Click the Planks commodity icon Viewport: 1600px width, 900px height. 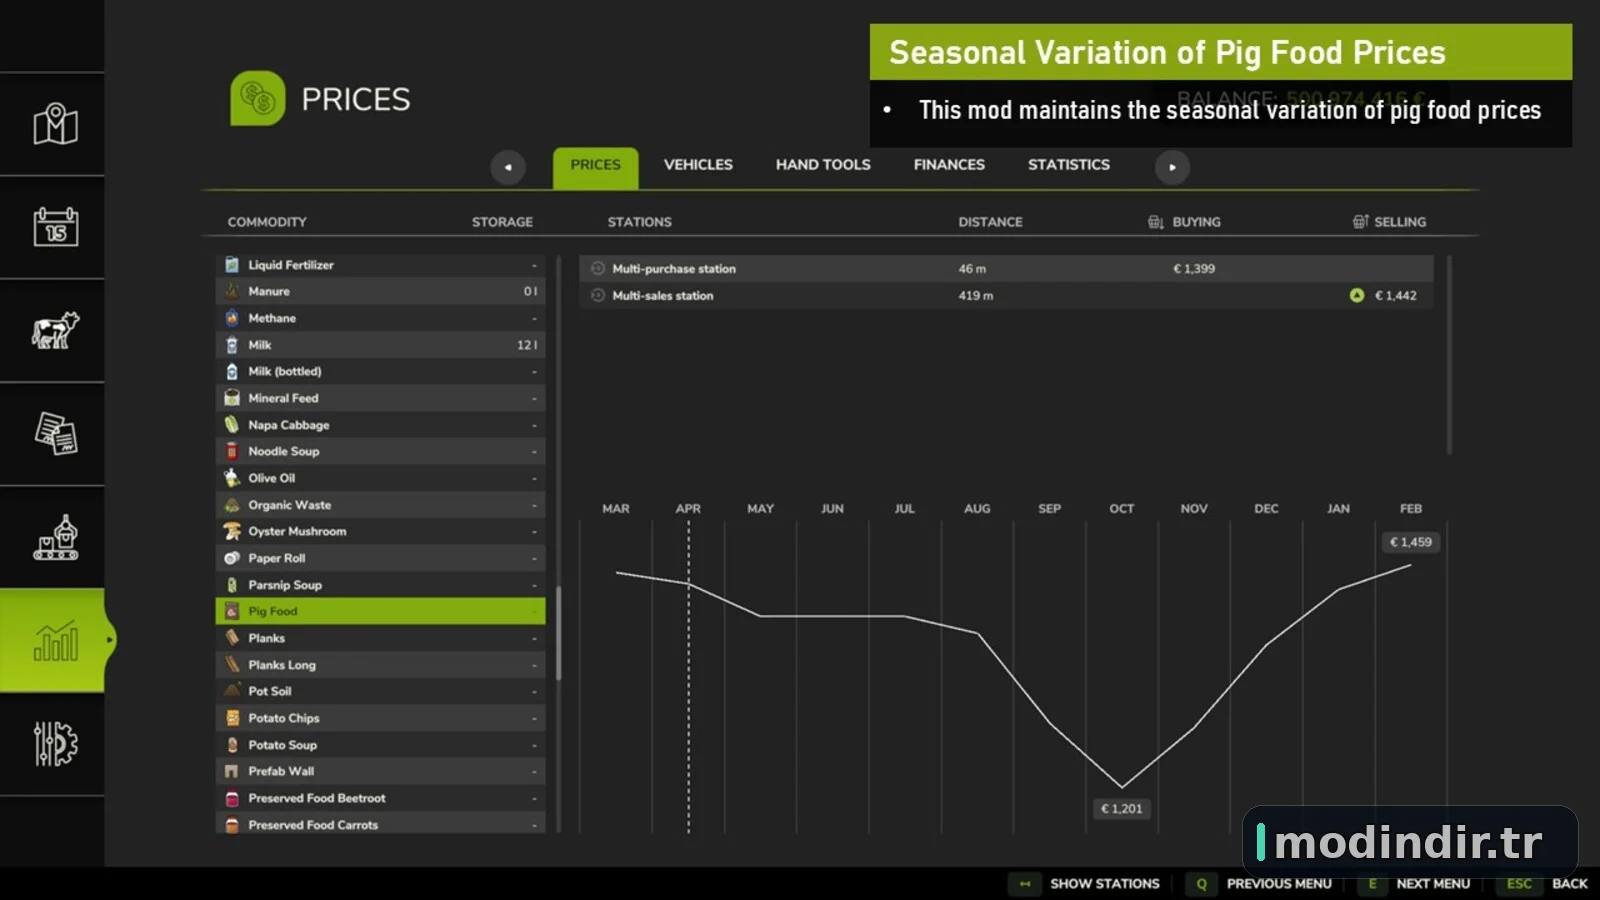[x=232, y=638]
